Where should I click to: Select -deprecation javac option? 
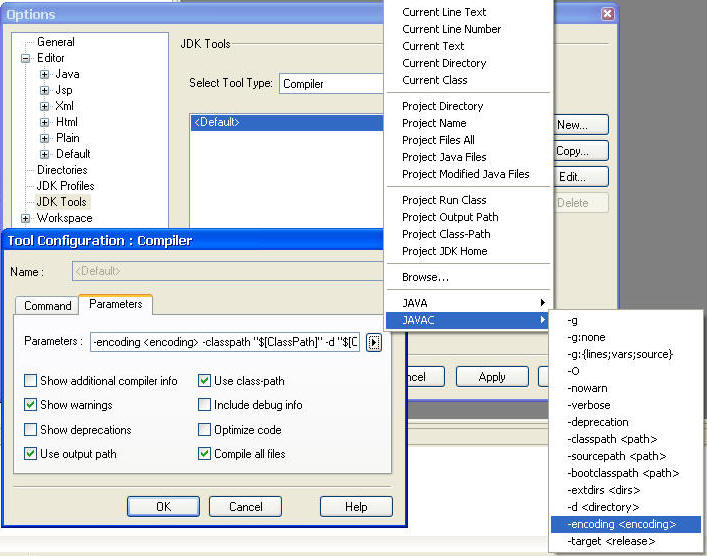pyautogui.click(x=626, y=422)
